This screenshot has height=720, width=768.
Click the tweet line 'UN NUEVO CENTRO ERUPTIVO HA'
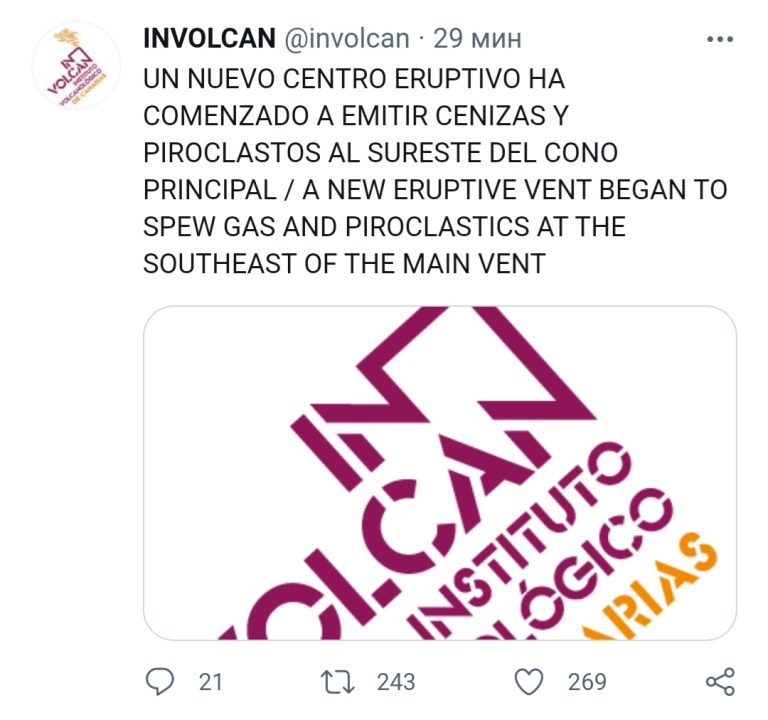click(x=354, y=79)
